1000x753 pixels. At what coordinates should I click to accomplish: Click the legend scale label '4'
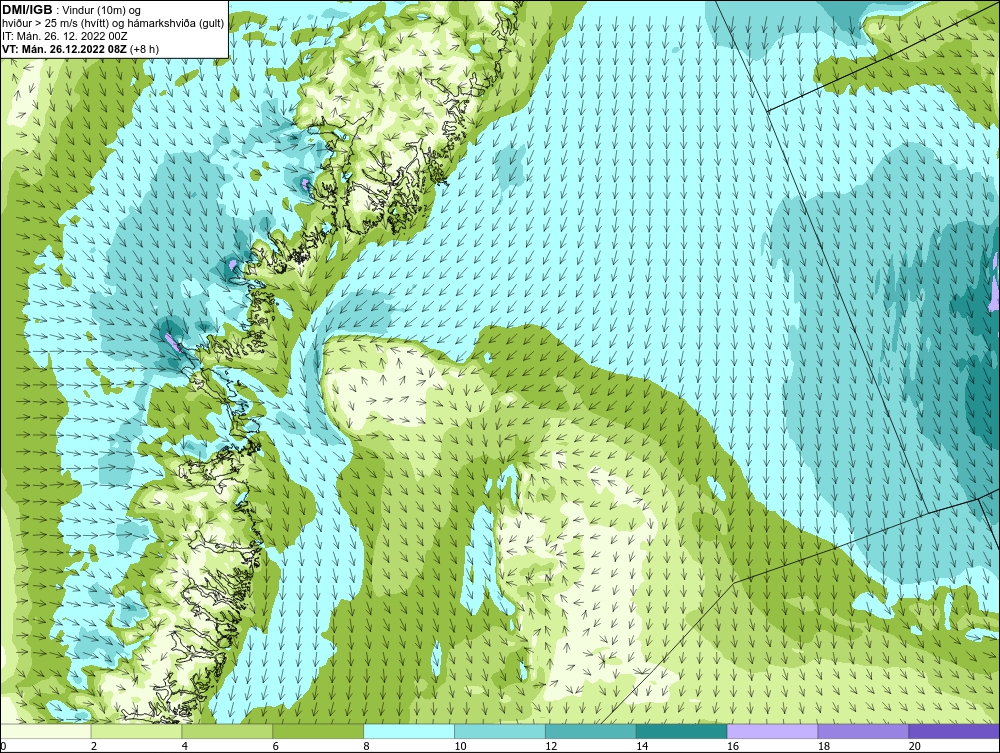click(x=185, y=746)
